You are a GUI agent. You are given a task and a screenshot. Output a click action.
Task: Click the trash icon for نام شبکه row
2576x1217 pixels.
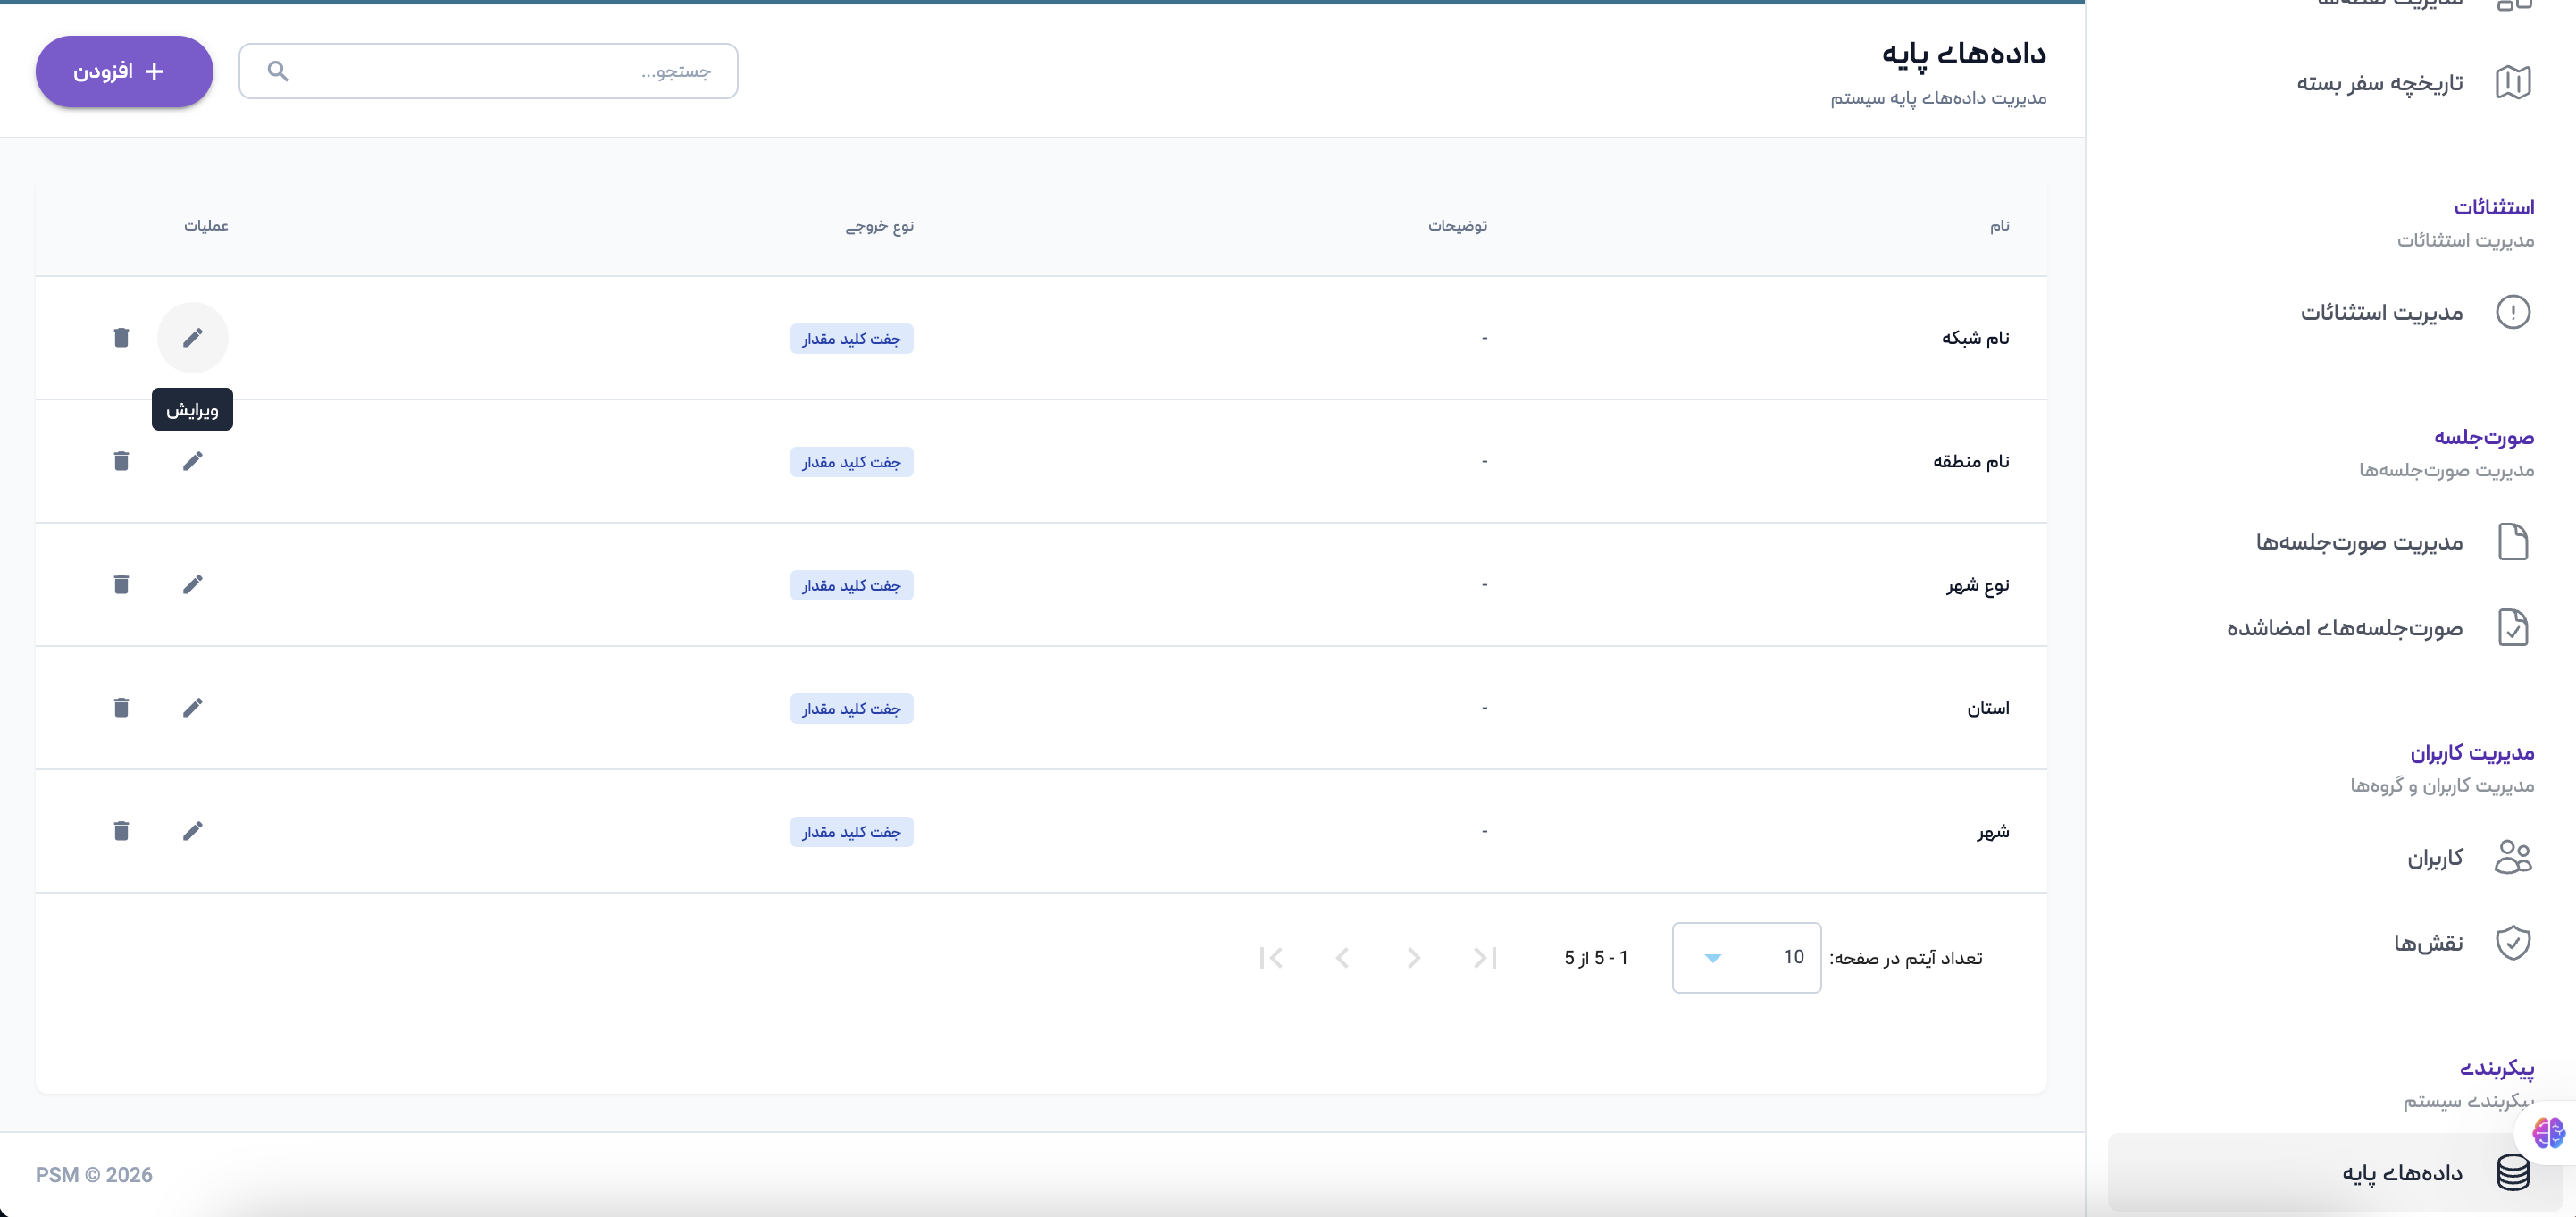(x=121, y=338)
